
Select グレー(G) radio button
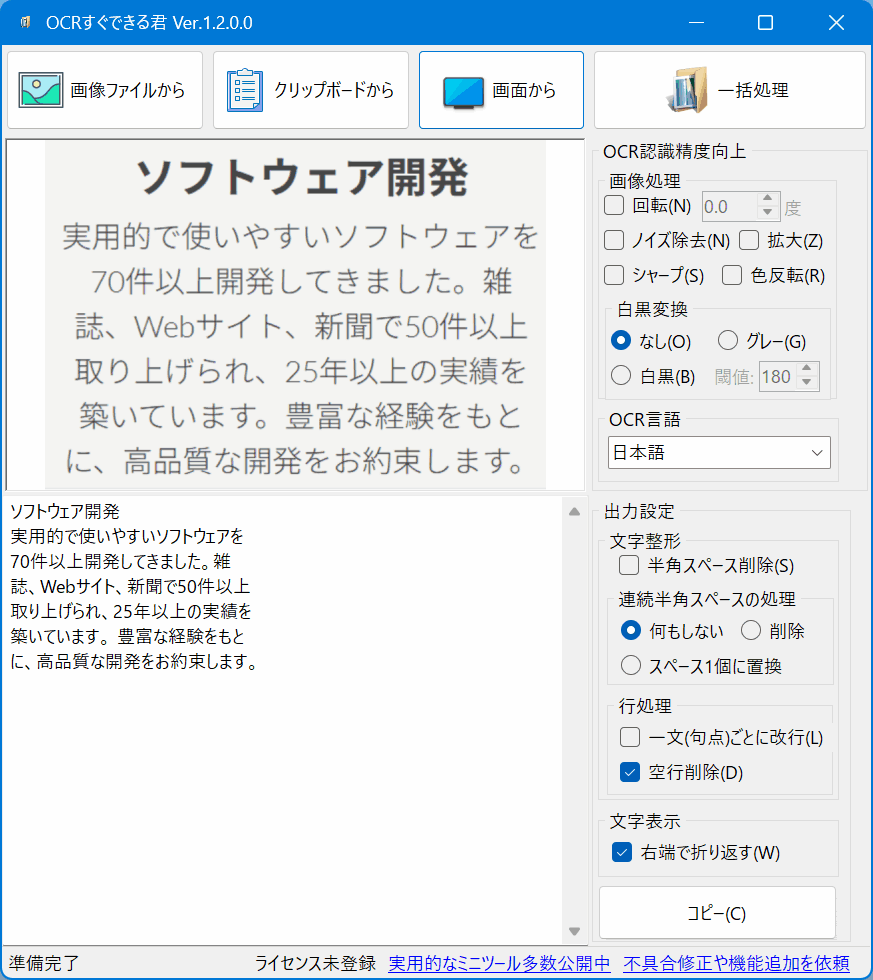(x=727, y=341)
